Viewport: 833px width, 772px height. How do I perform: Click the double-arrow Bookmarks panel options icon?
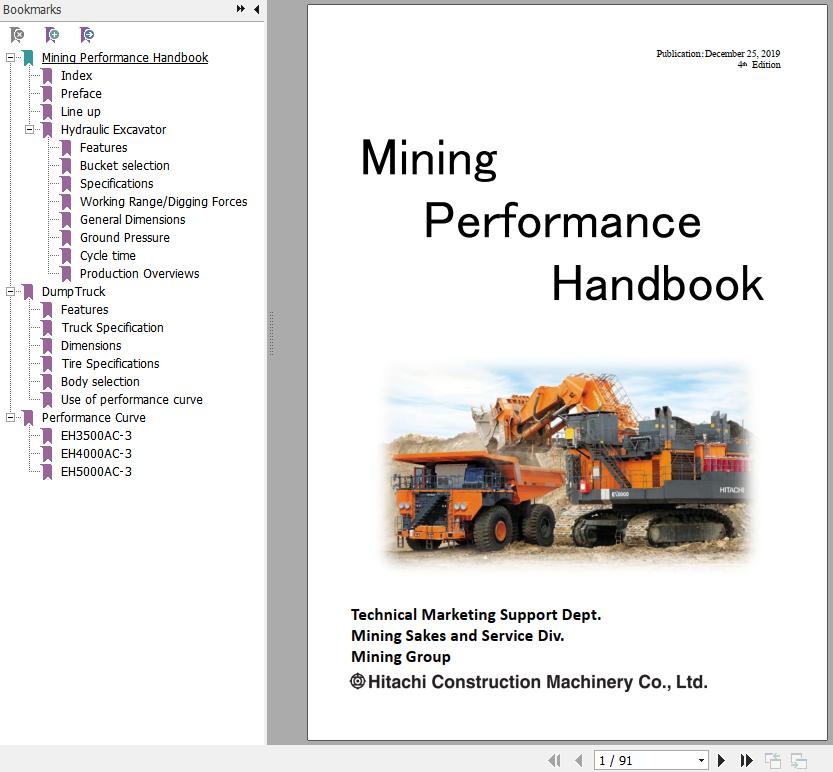tap(241, 9)
